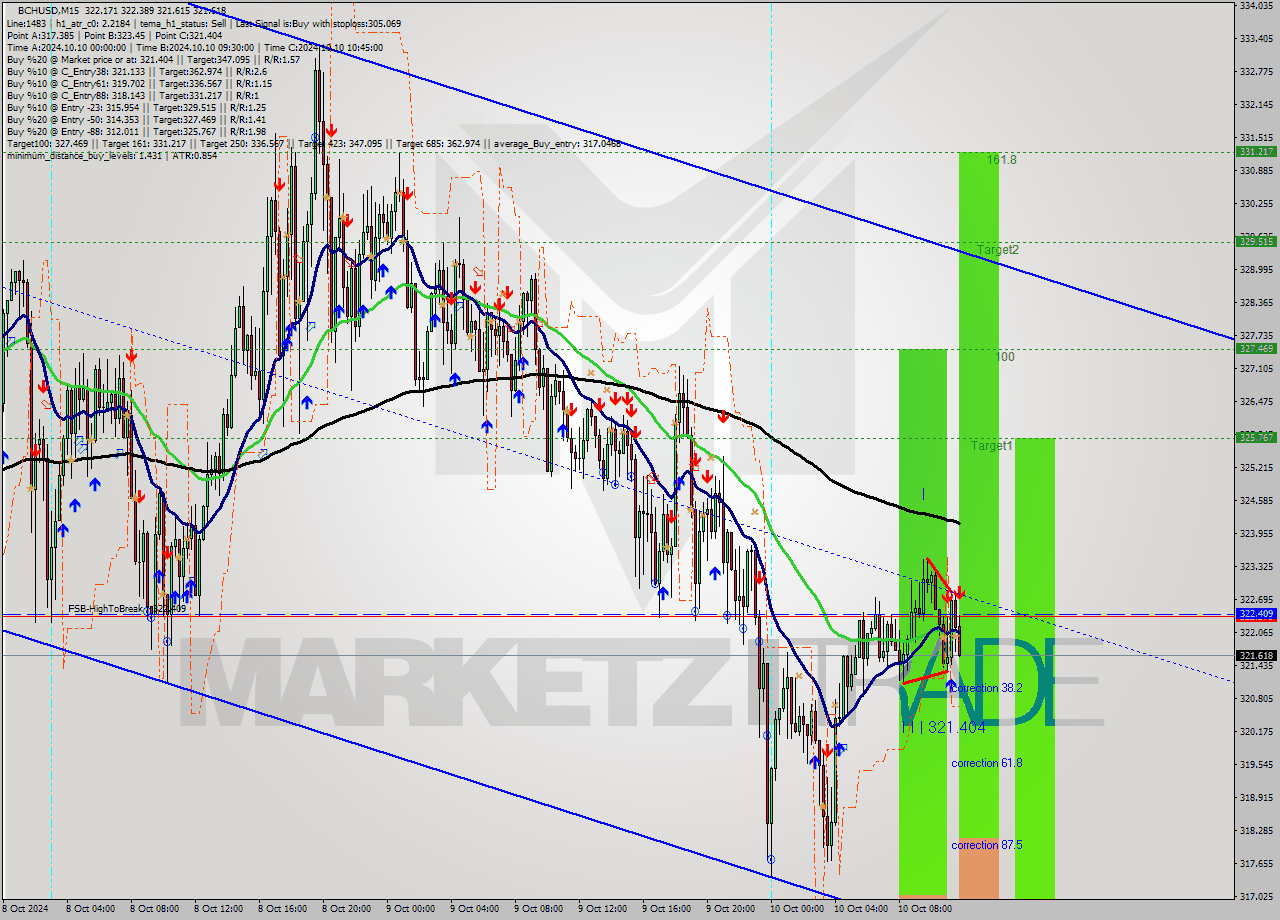
Task: Click the 'correction 61.8' label
Action: click(987, 763)
